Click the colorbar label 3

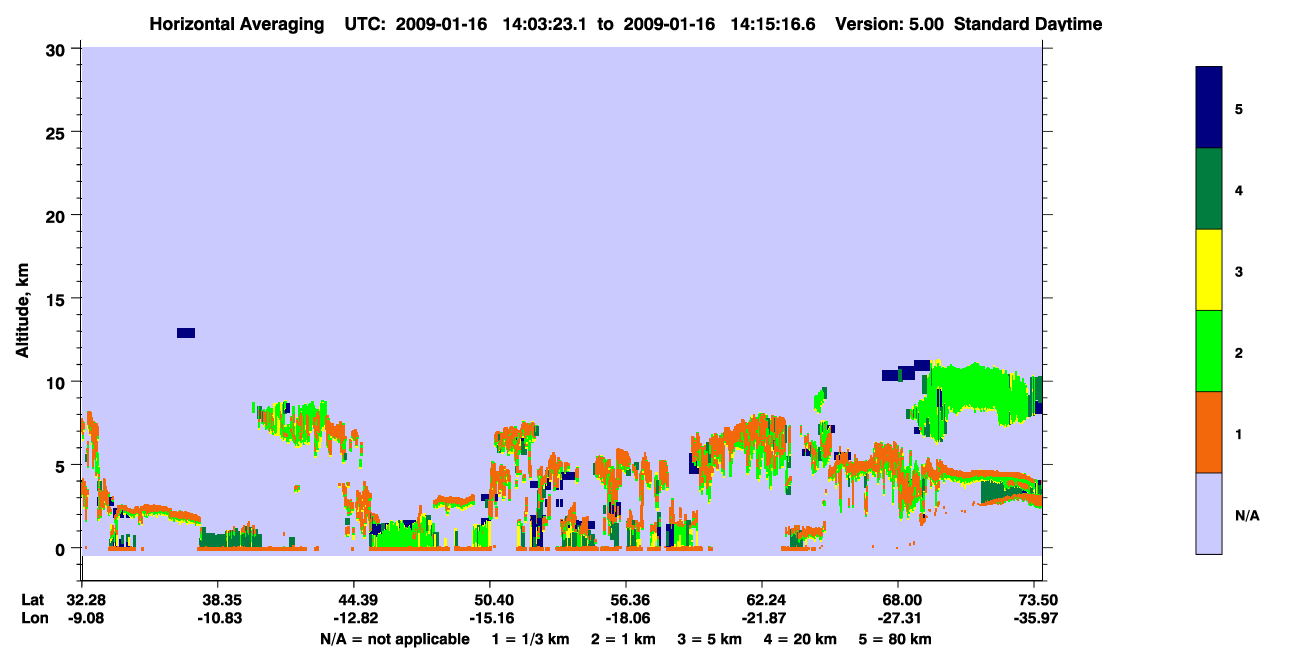tap(1239, 271)
